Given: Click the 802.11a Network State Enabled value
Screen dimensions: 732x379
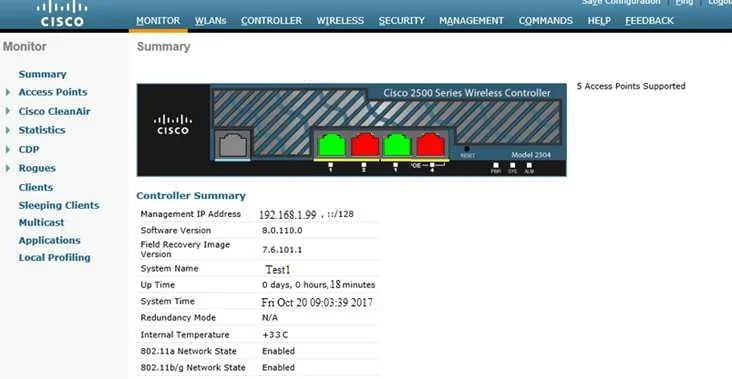Looking at the screenshot, I should 278,351.
